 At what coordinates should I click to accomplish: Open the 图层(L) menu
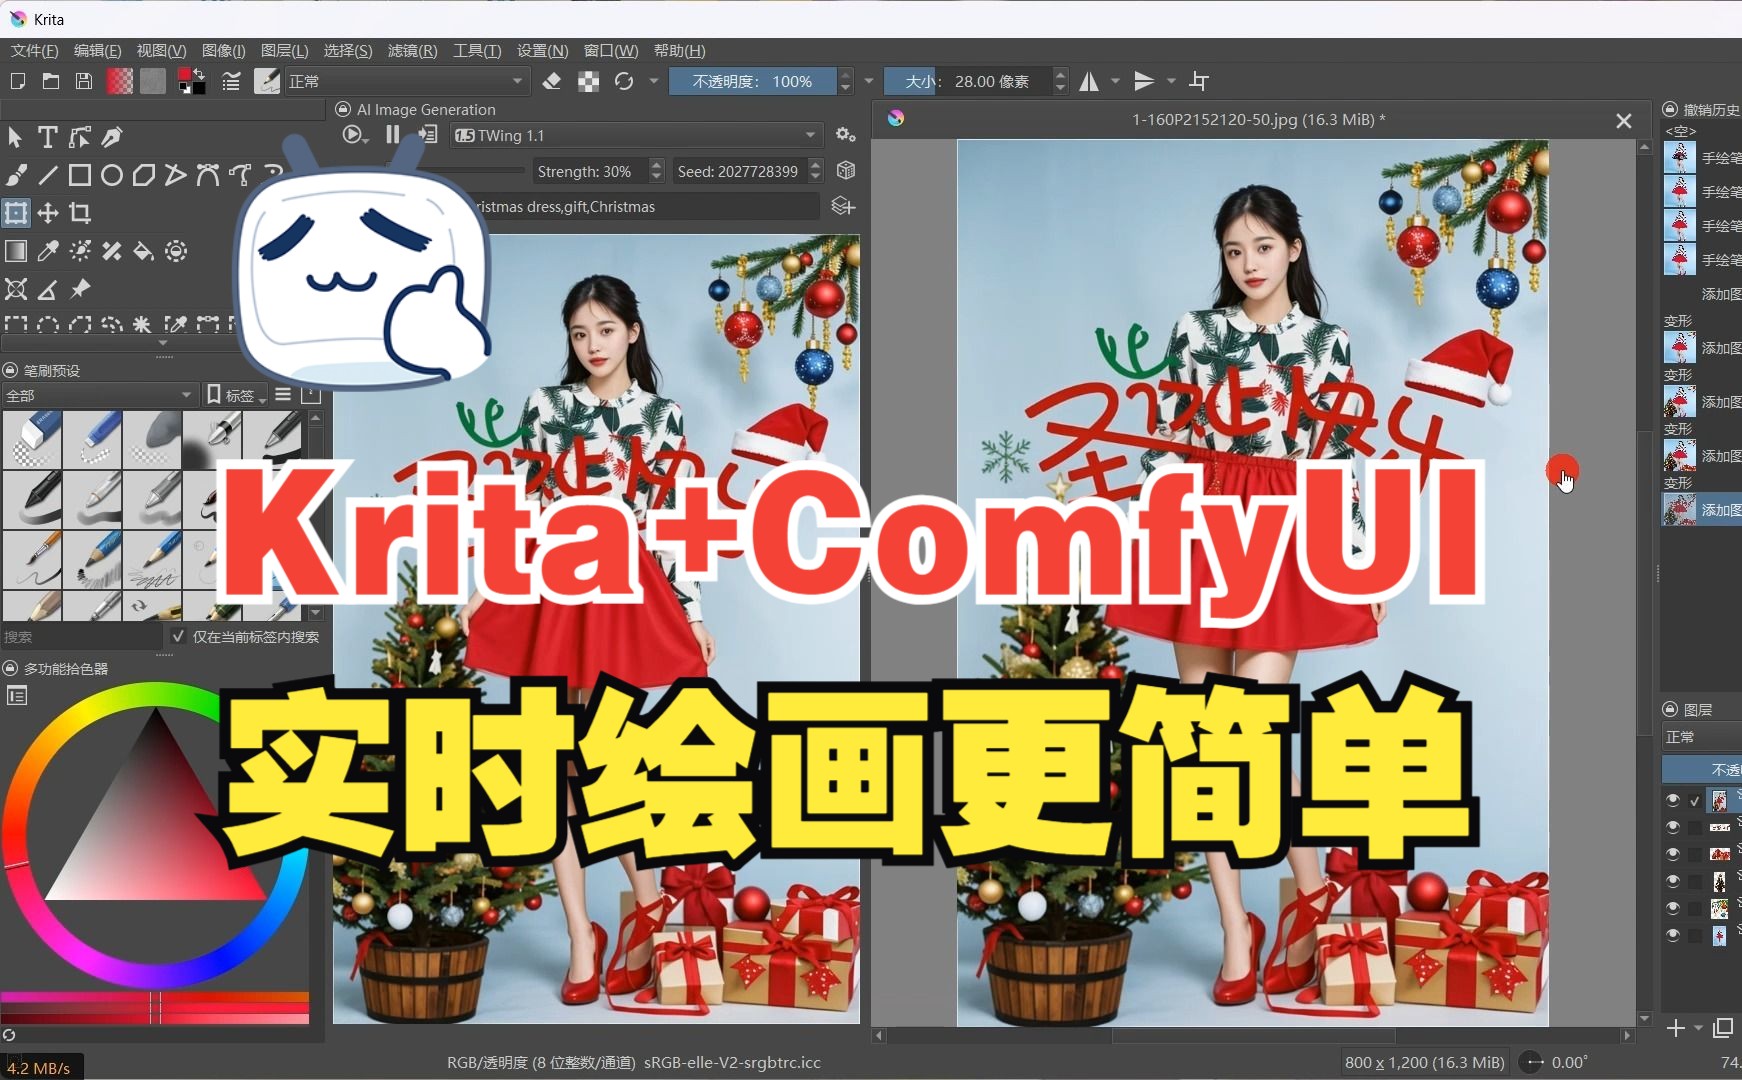[285, 51]
